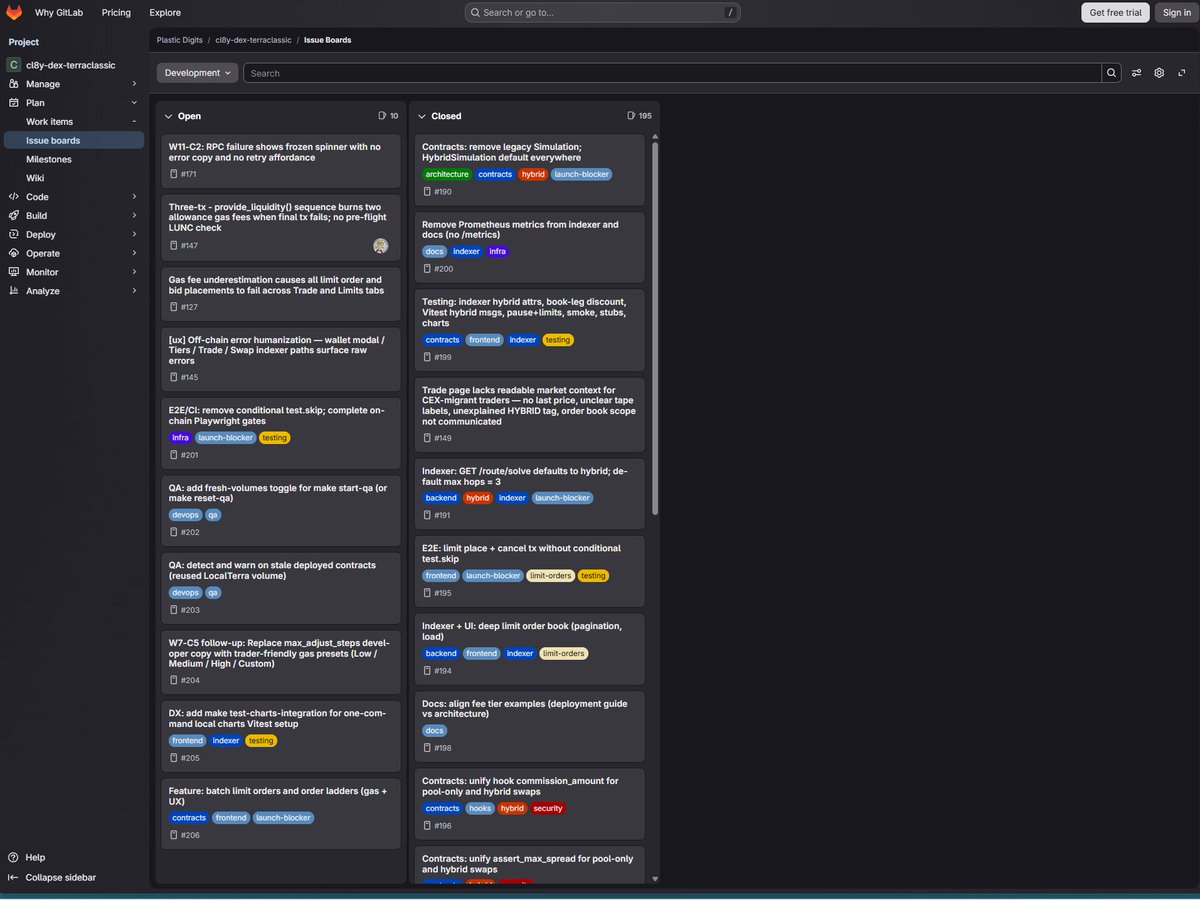This screenshot has height=900, width=1200.
Task: Expand the Analyze section chevron
Action: tap(134, 291)
